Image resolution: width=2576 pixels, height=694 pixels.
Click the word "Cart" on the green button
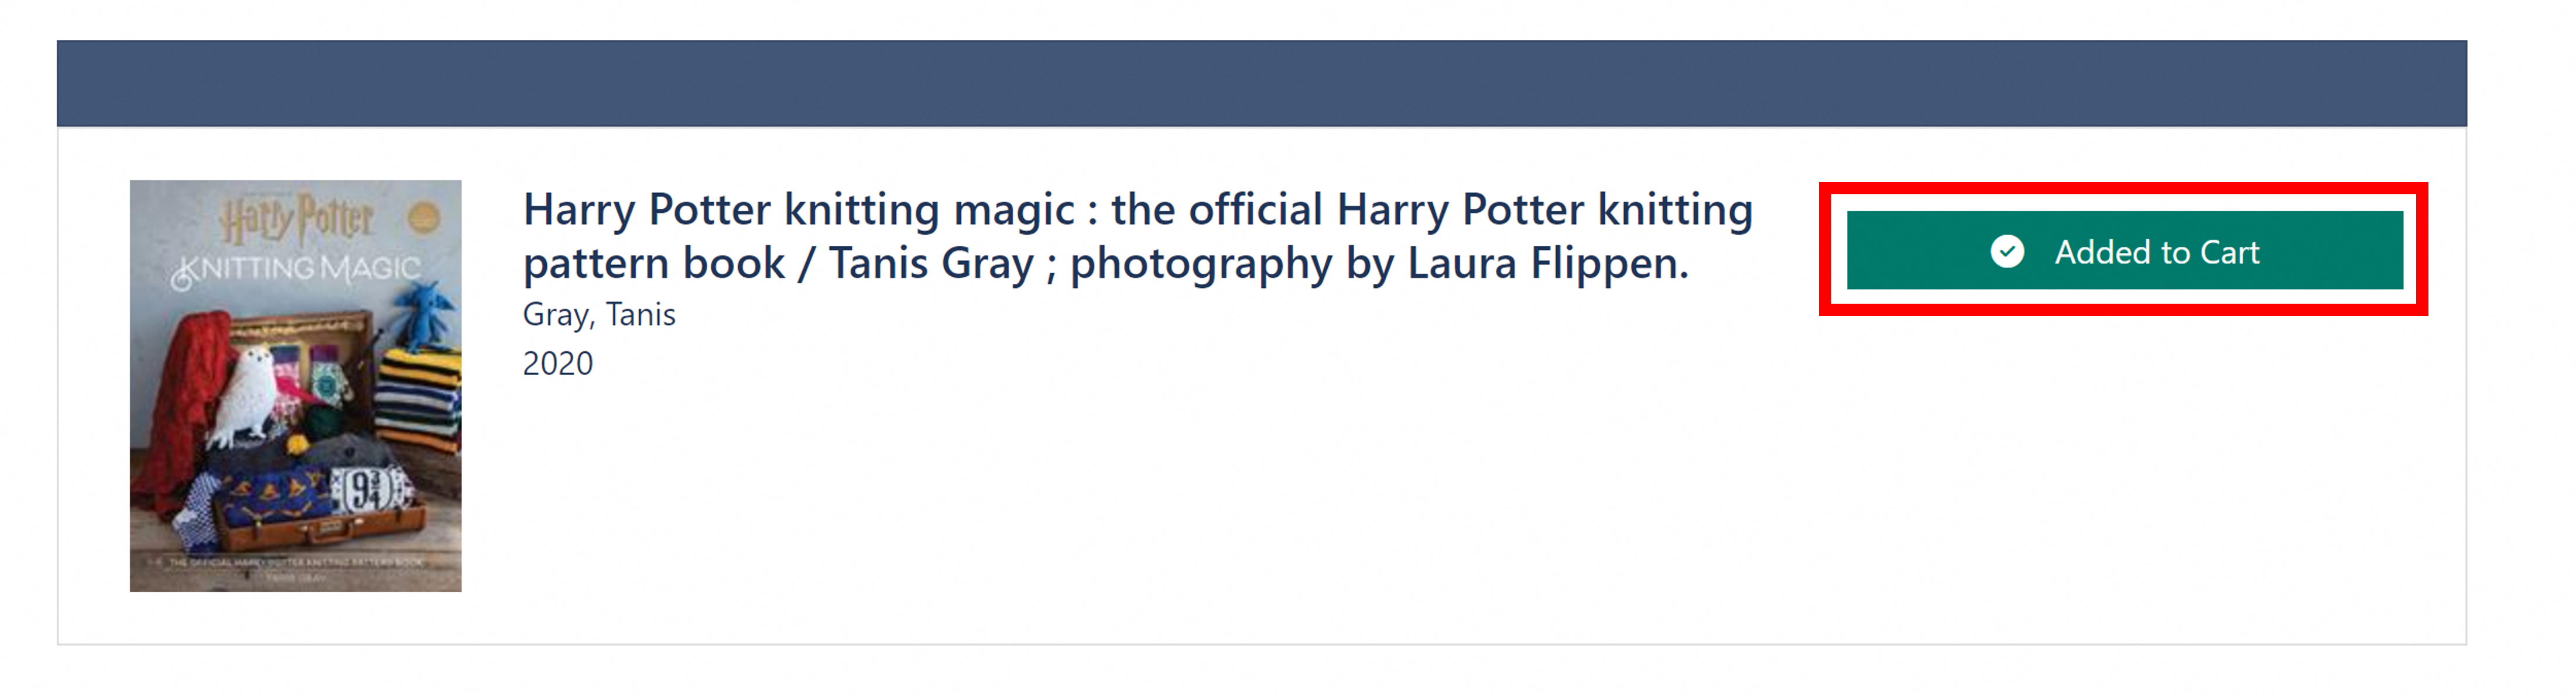pyautogui.click(x=2229, y=252)
